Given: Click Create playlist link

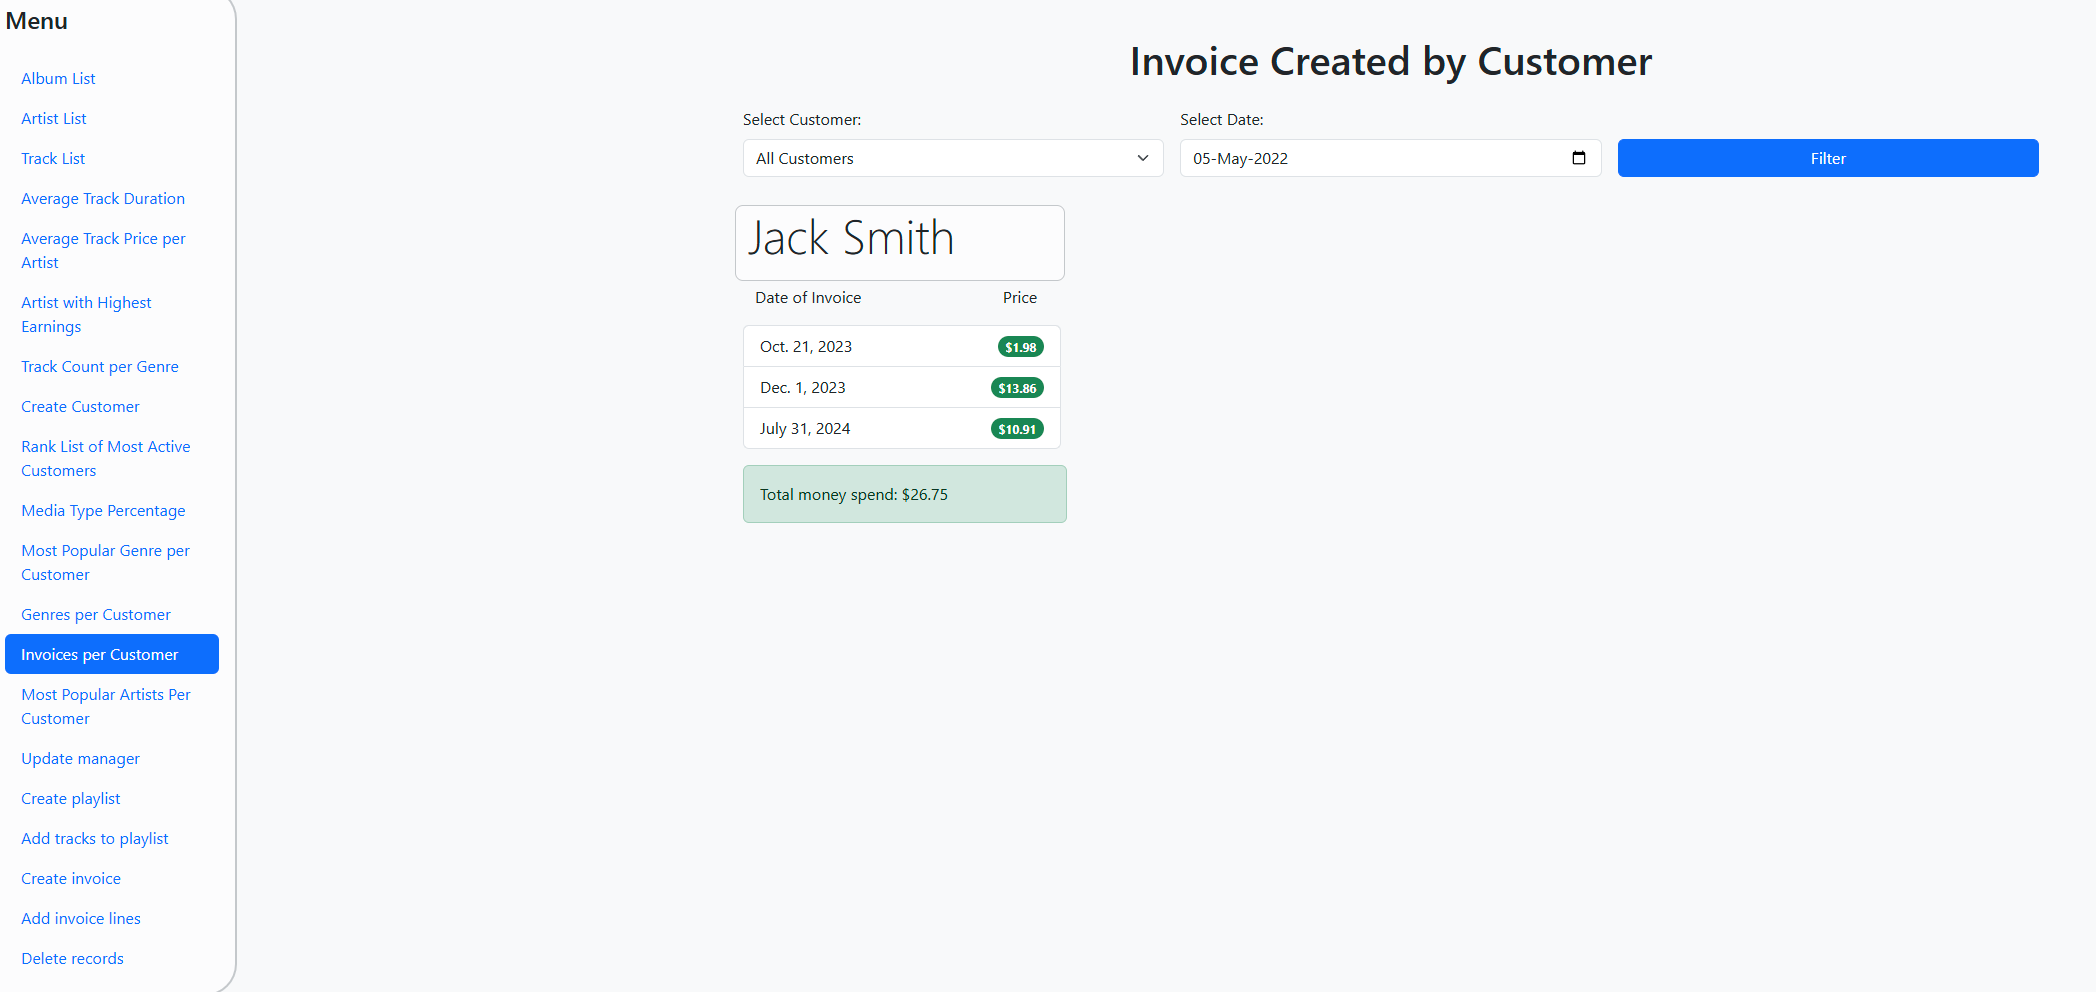Looking at the screenshot, I should pyautogui.click(x=70, y=798).
